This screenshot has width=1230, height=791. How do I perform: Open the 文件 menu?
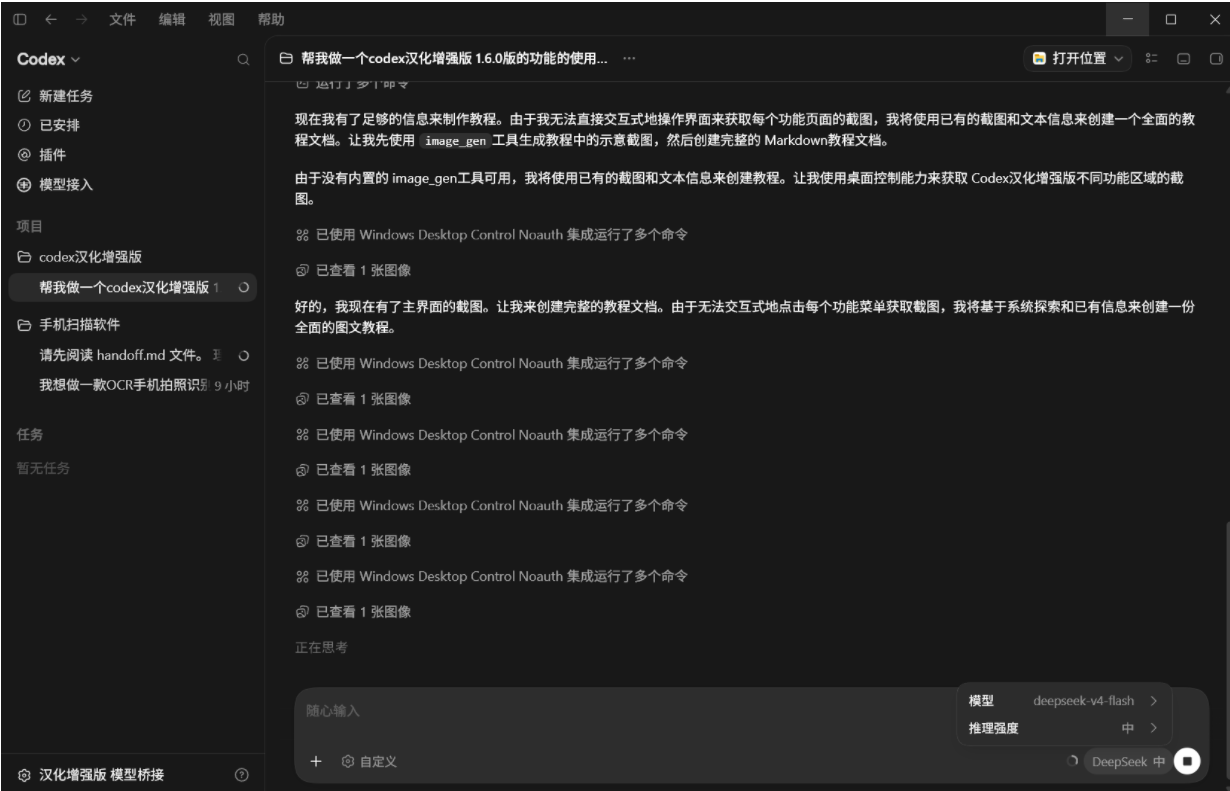click(x=122, y=20)
